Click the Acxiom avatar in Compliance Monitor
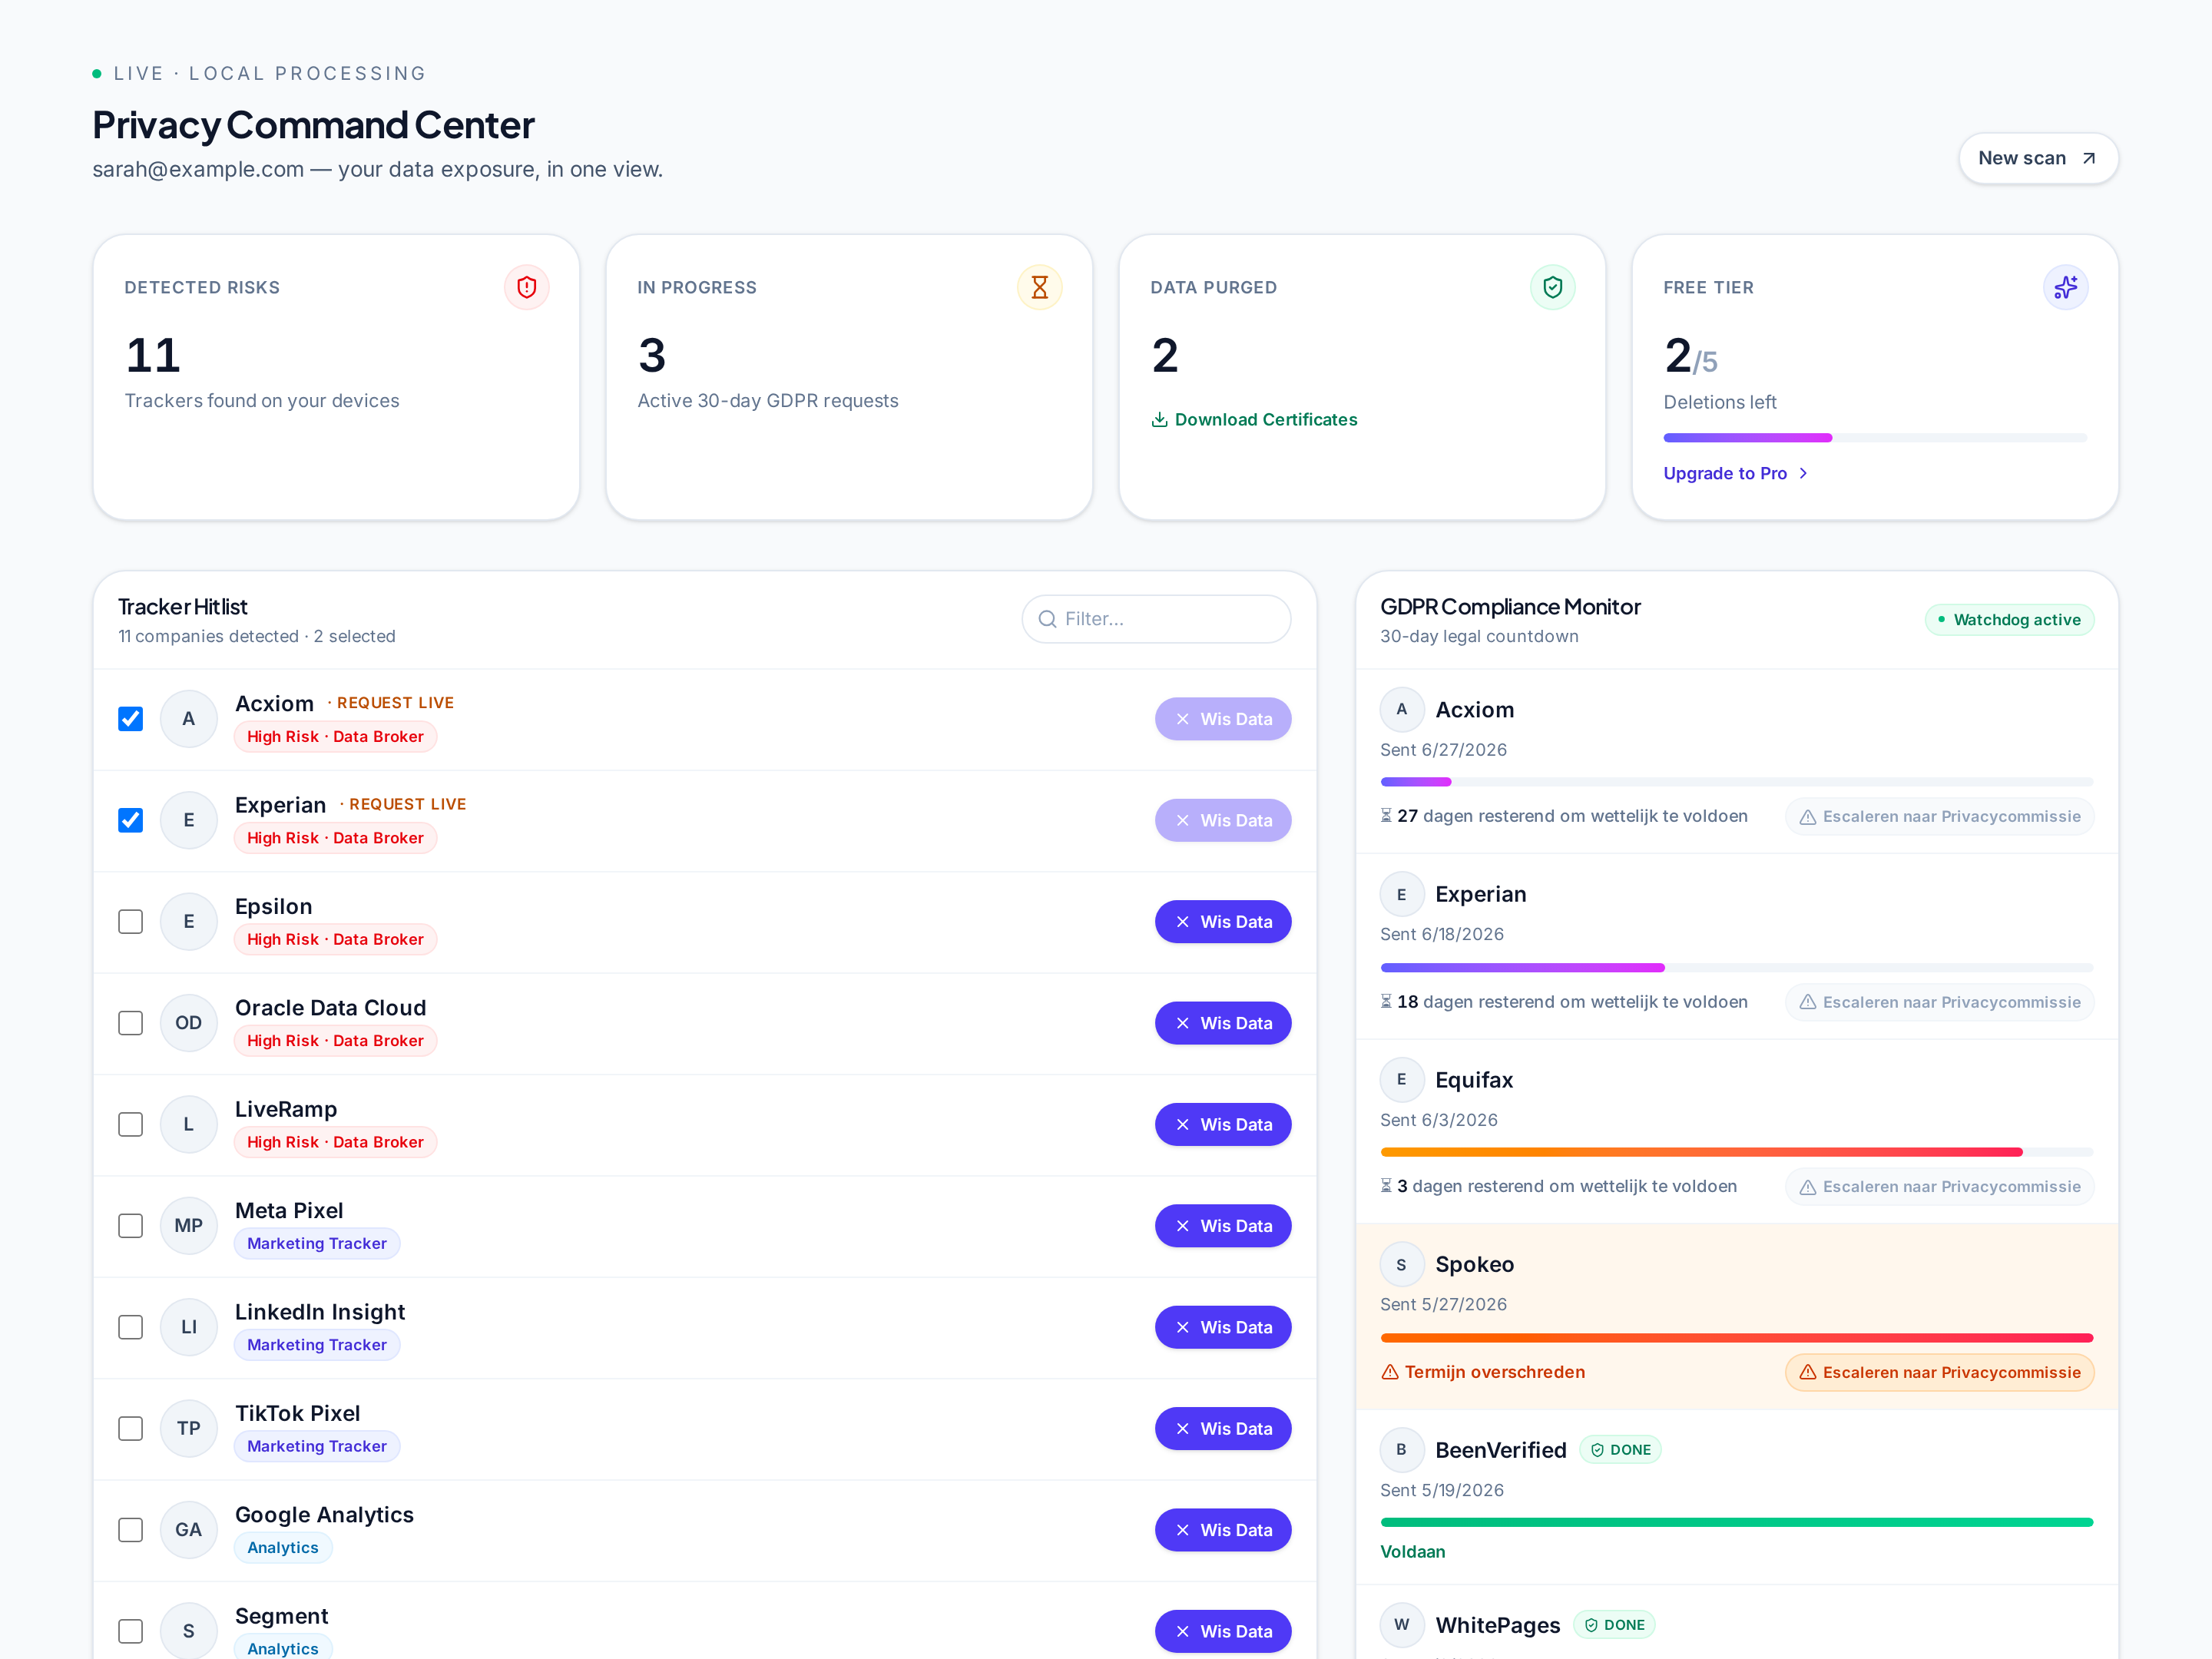2212x1659 pixels. pyautogui.click(x=1402, y=709)
